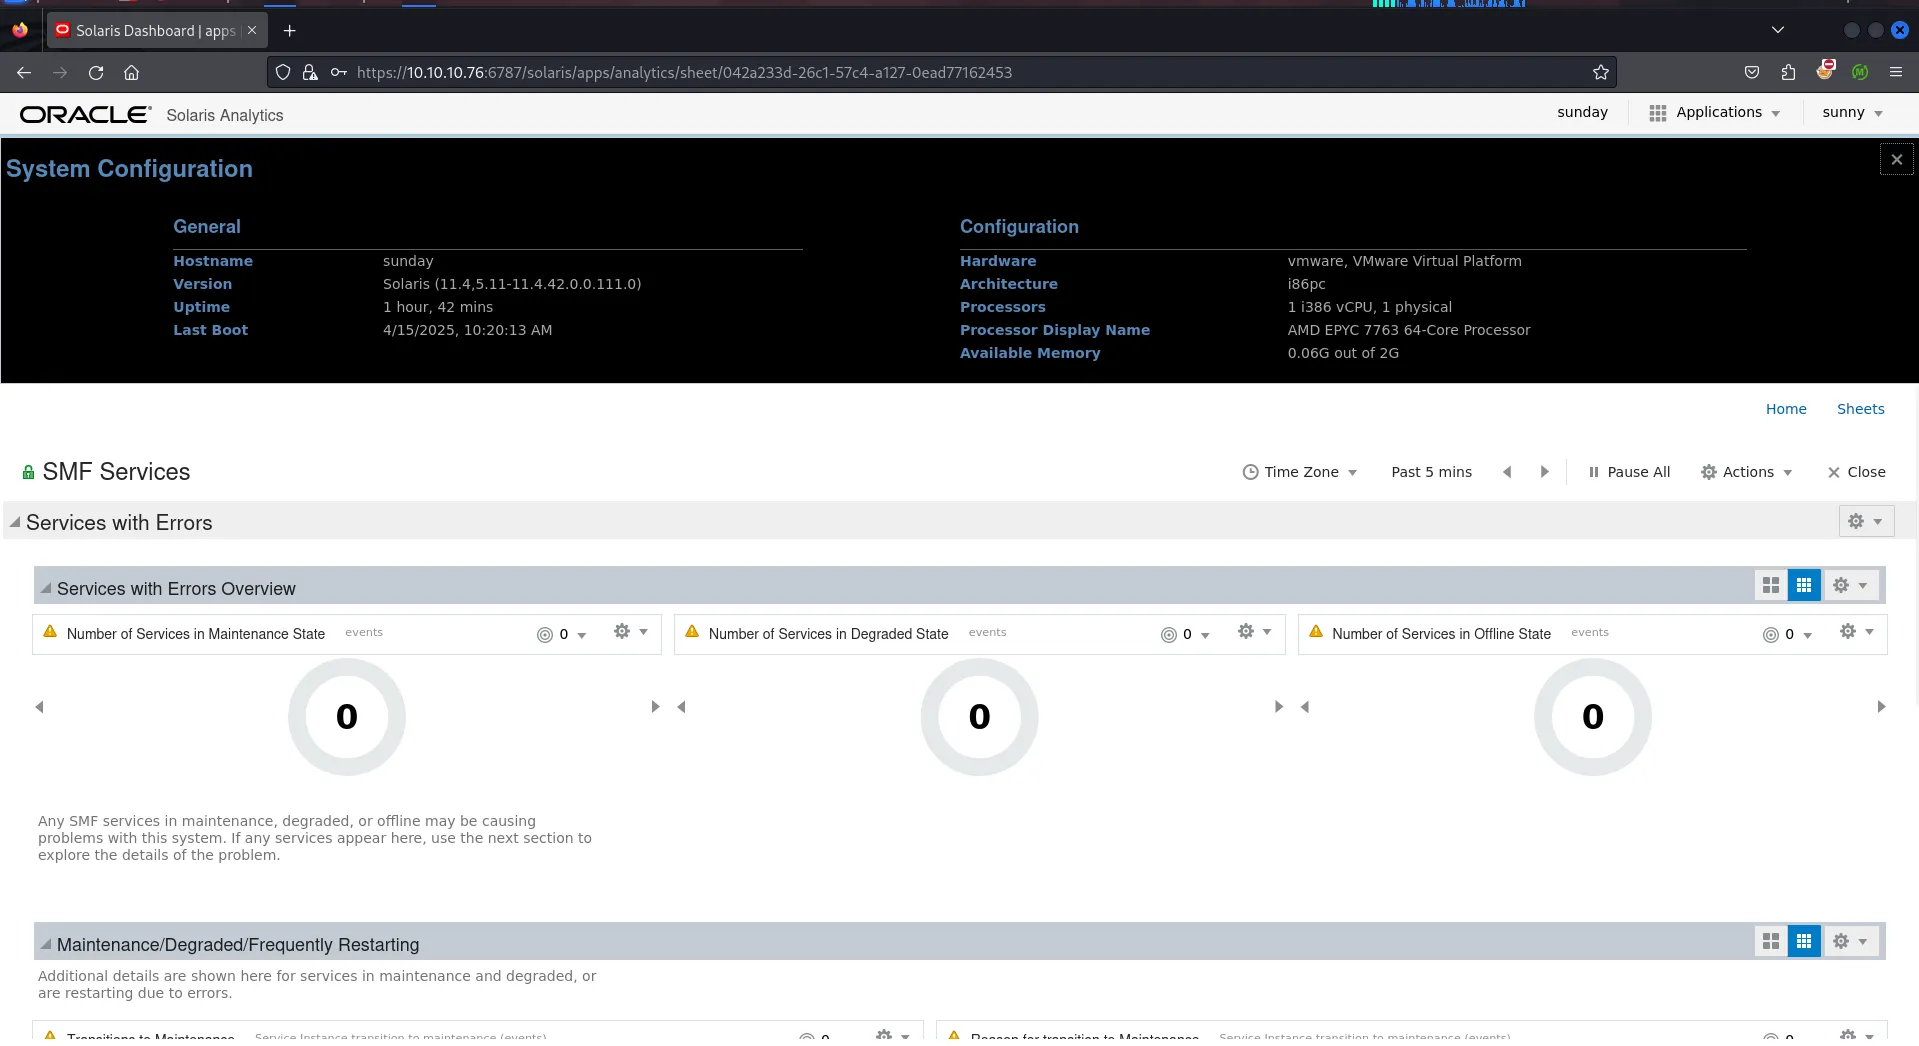
Task: Select the Solaris Dashboard browser tab
Action: [156, 31]
